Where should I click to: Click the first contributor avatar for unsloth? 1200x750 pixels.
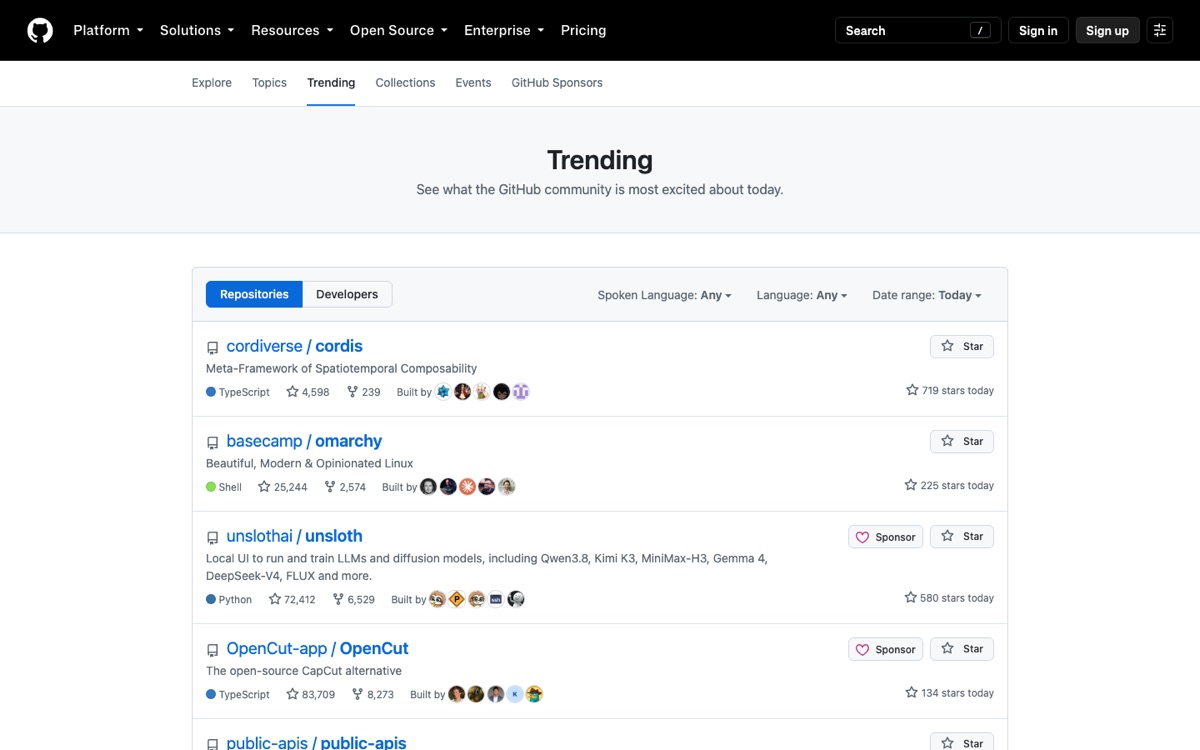point(437,599)
